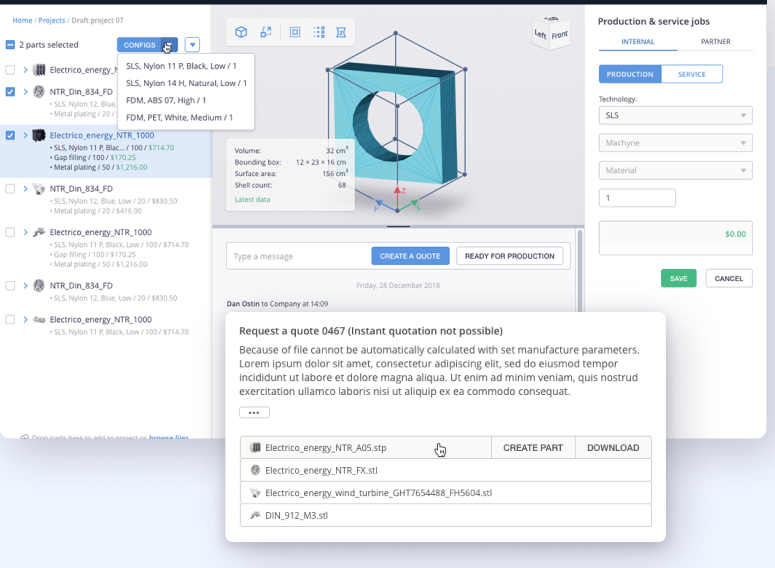Screen dimensions: 775x568
Task: Click the icon next to DIN_912_M3.stl
Action: point(255,515)
